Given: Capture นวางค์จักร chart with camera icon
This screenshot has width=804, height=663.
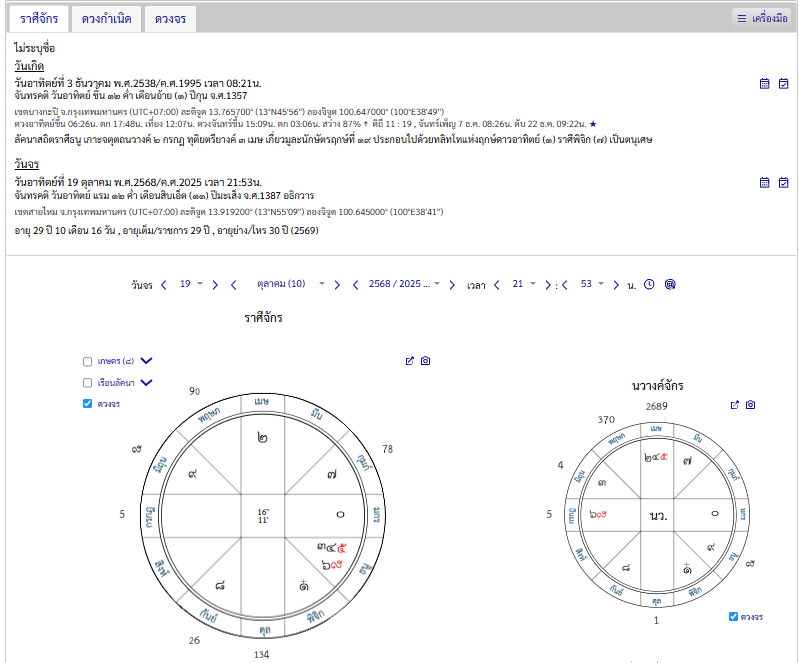Looking at the screenshot, I should (751, 405).
